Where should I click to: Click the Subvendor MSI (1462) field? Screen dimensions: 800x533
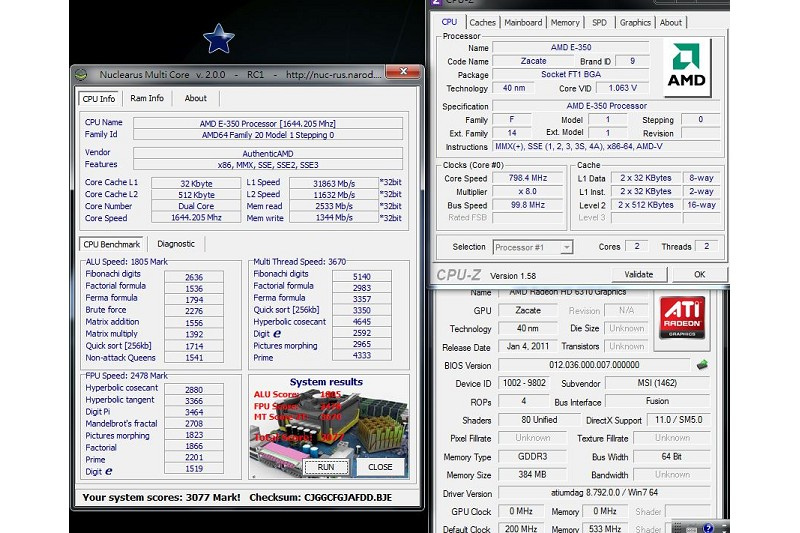pyautogui.click(x=657, y=383)
